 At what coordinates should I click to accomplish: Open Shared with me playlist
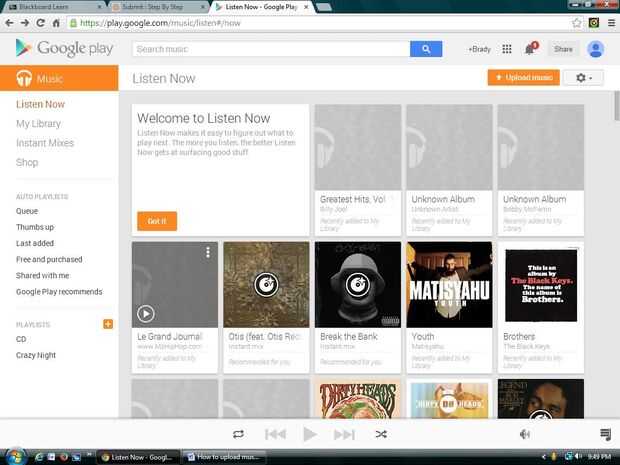click(42, 276)
